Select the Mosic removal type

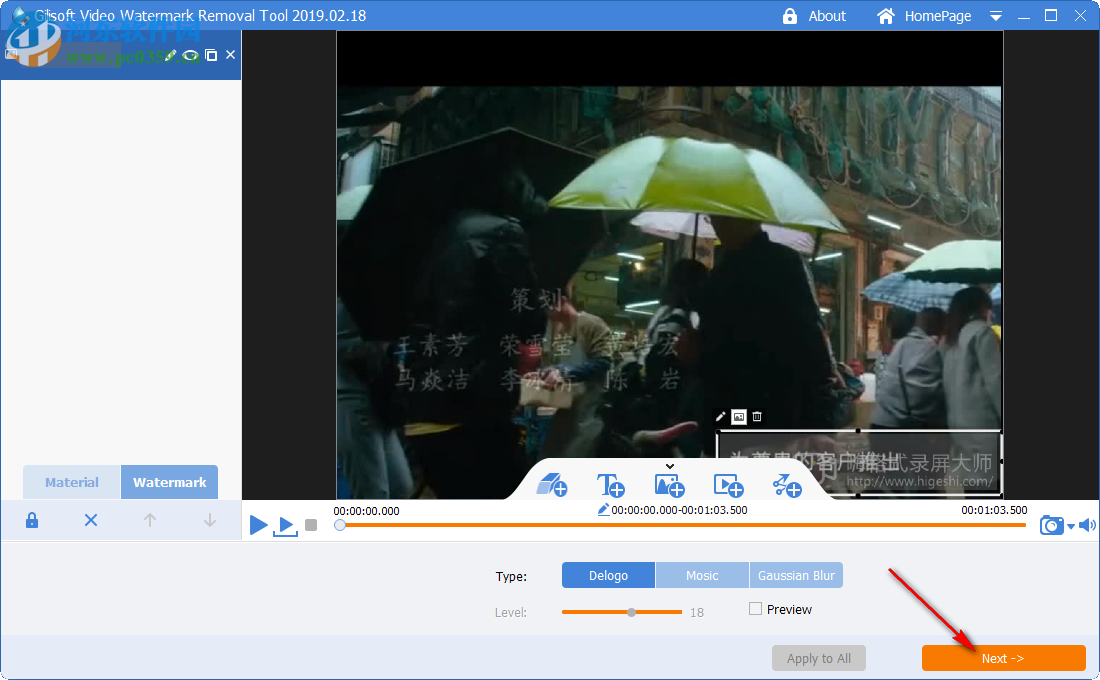coord(702,575)
